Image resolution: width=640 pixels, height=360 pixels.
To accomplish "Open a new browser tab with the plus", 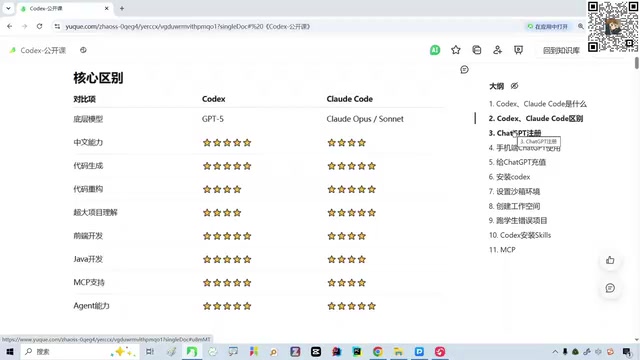I will [x=122, y=8].
